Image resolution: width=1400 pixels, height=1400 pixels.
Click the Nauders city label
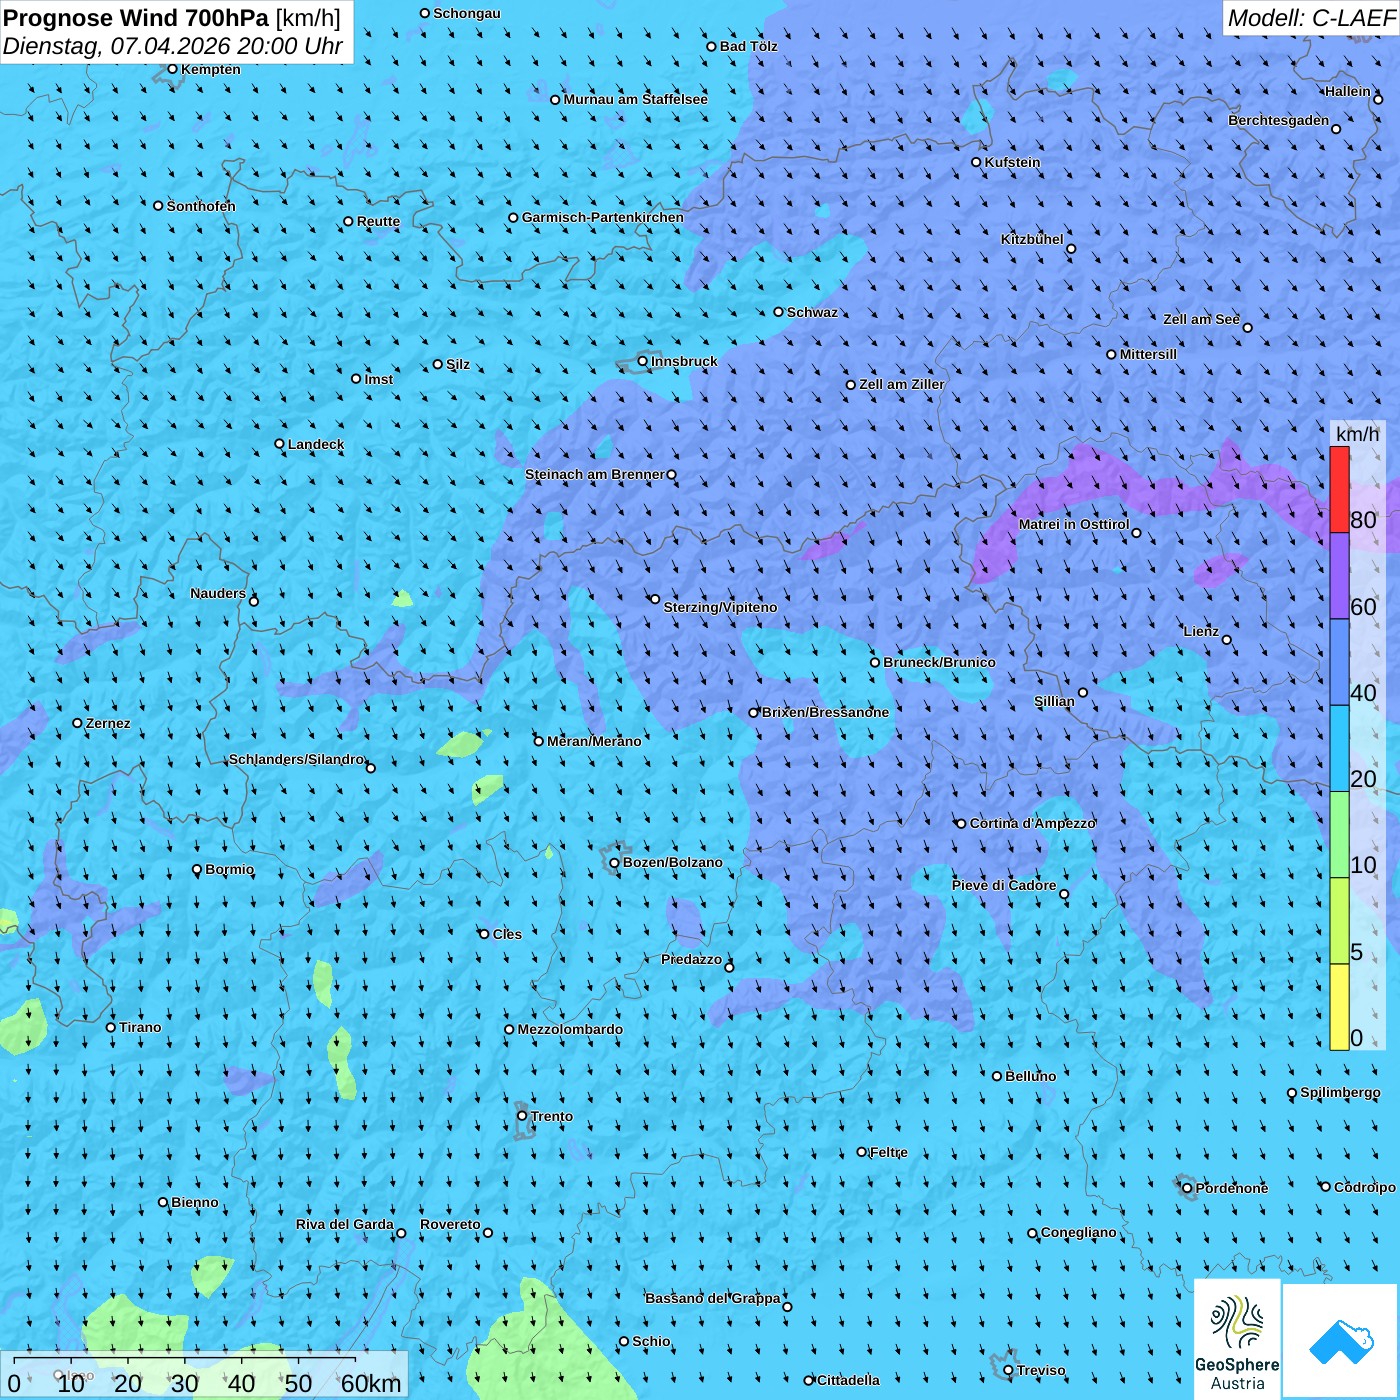pyautogui.click(x=218, y=593)
